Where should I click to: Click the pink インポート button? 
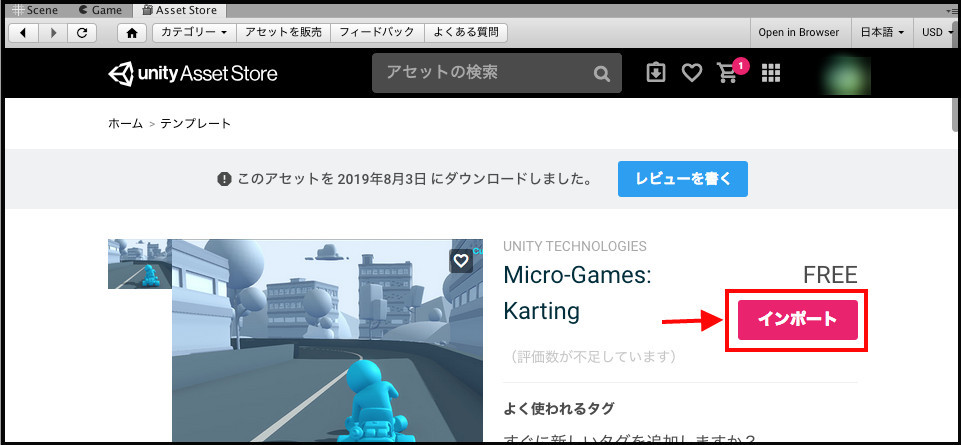point(797,319)
